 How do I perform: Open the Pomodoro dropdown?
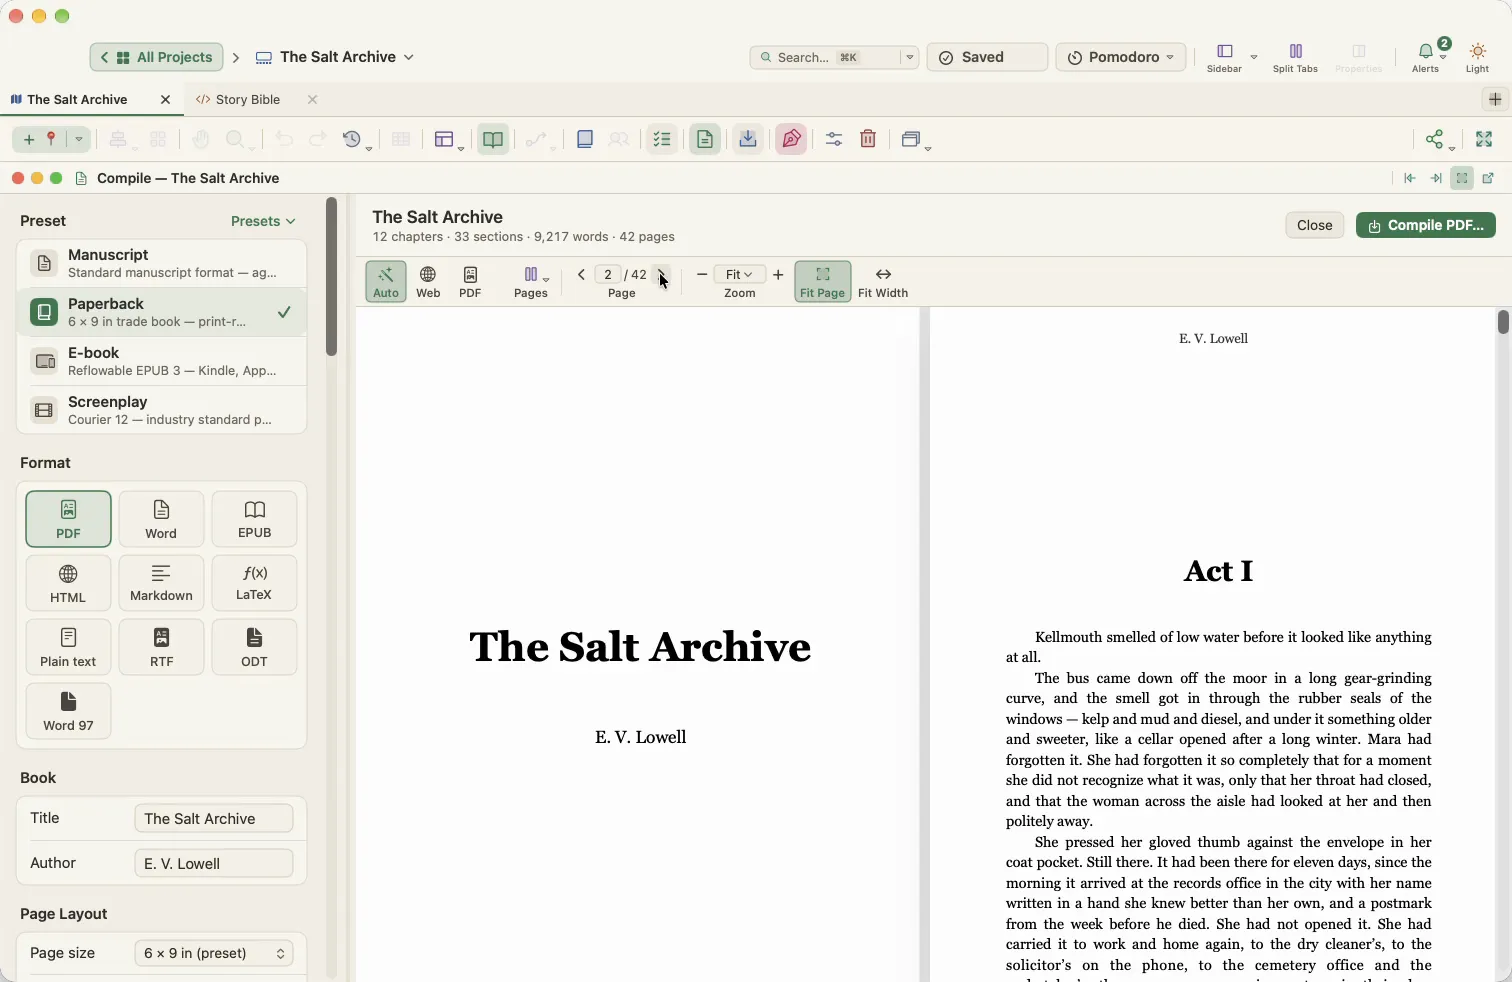tap(1121, 57)
